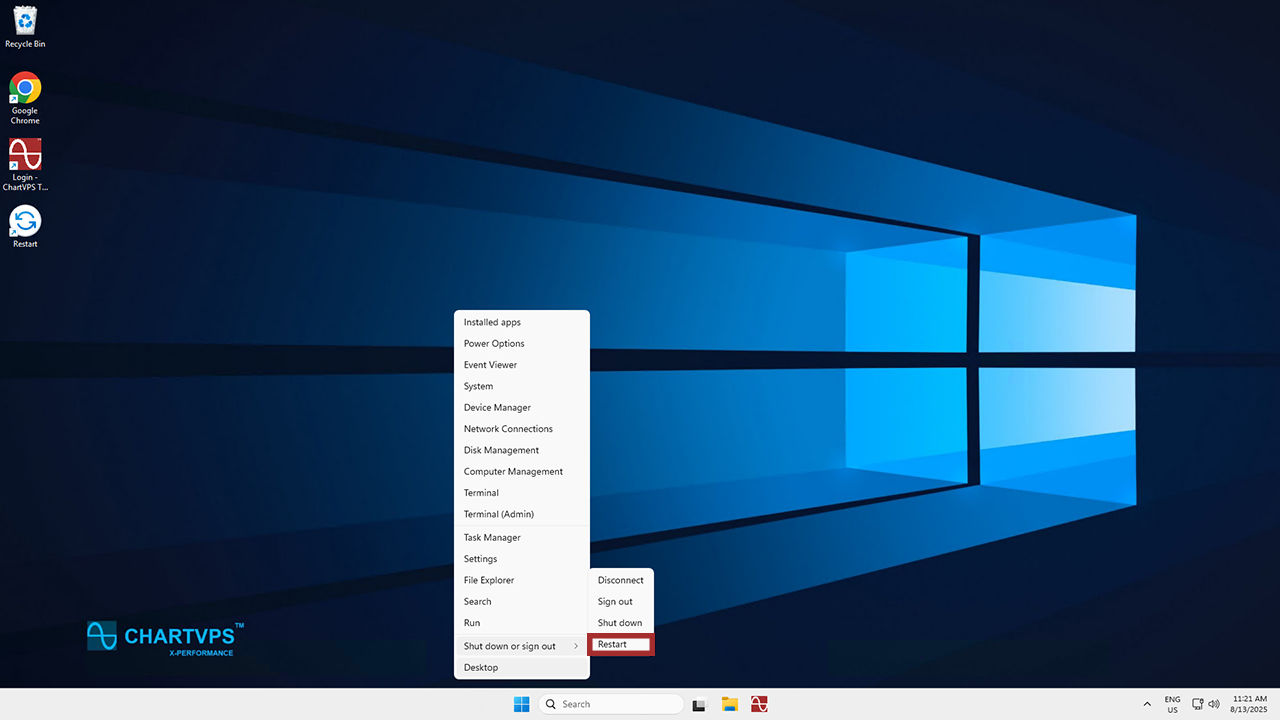Open File Explorer from the taskbar
The image size is (1280, 720).
pos(730,704)
